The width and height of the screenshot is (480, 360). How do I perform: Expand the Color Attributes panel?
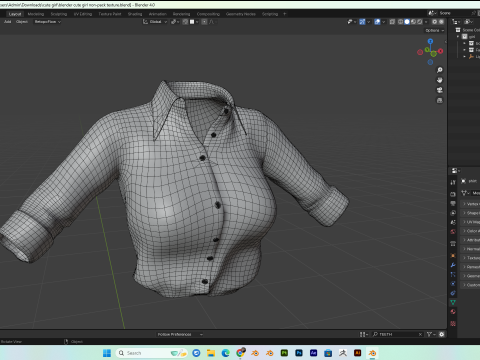coord(471,231)
